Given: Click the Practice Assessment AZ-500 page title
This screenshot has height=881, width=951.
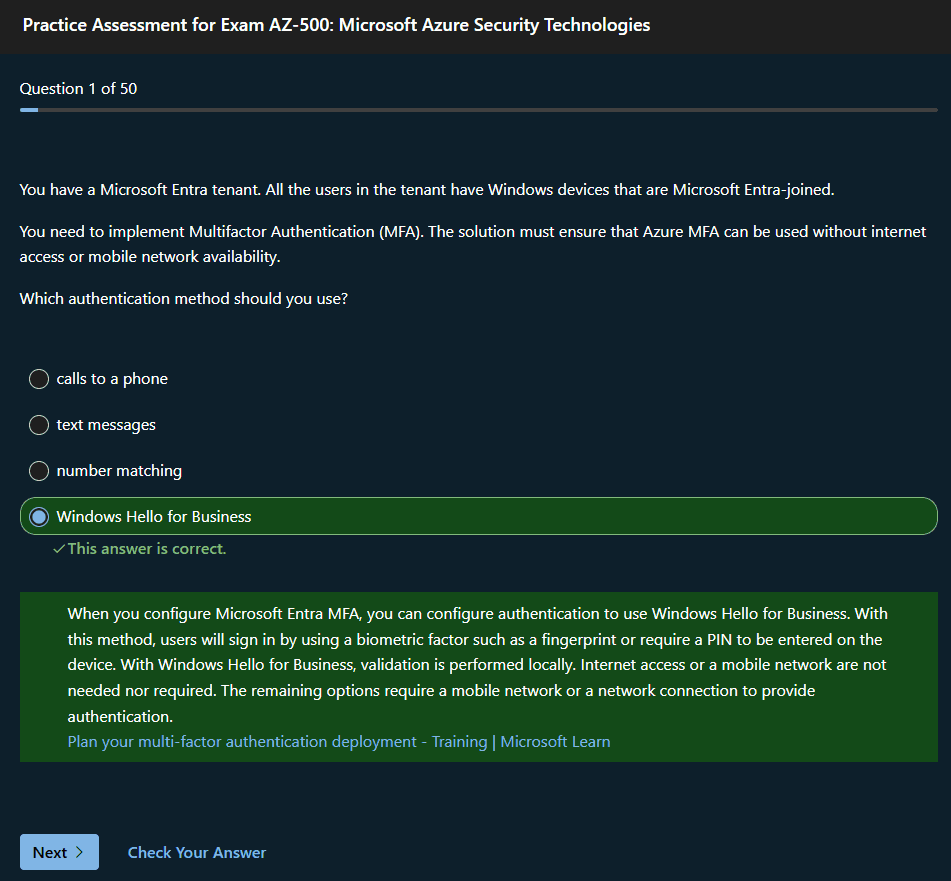Looking at the screenshot, I should coord(336,25).
